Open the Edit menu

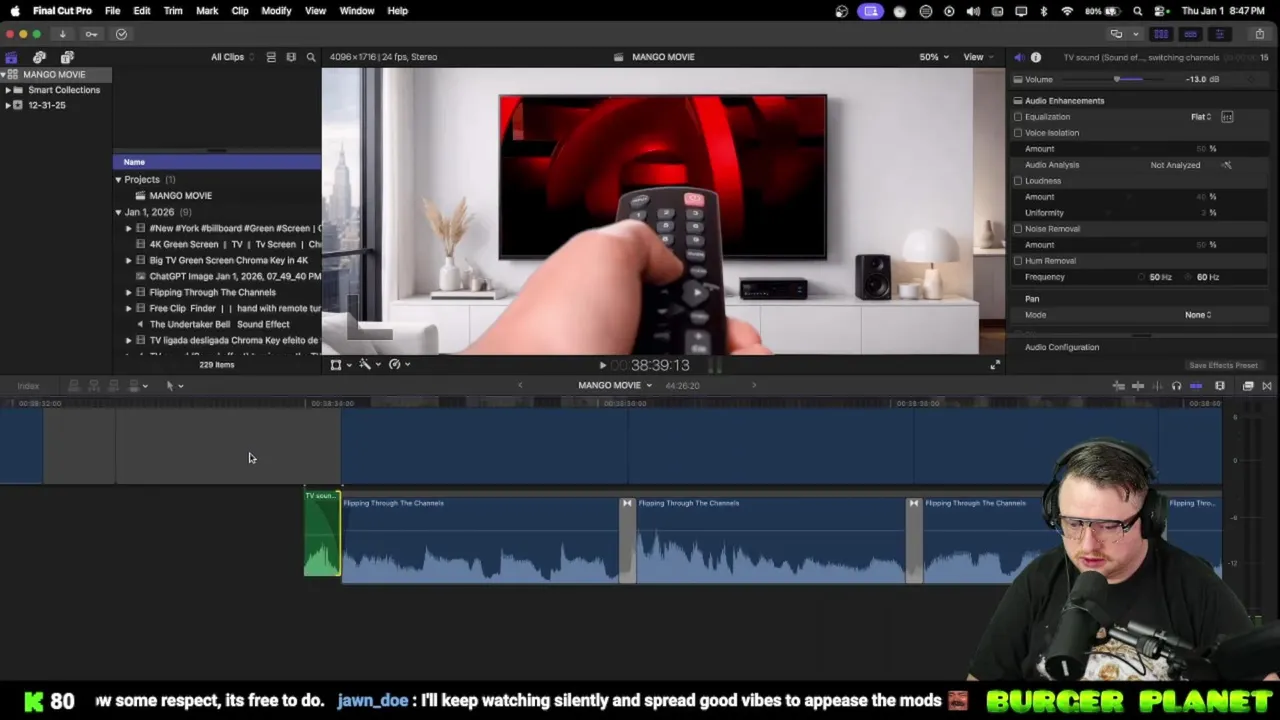point(142,11)
